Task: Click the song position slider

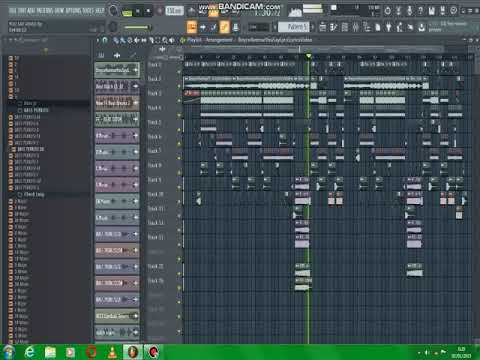Action: (x=137, y=27)
